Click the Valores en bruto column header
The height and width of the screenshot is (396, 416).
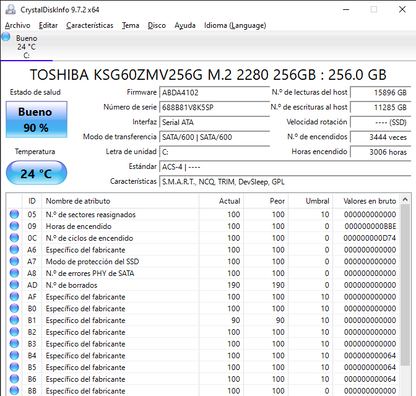tap(366, 201)
